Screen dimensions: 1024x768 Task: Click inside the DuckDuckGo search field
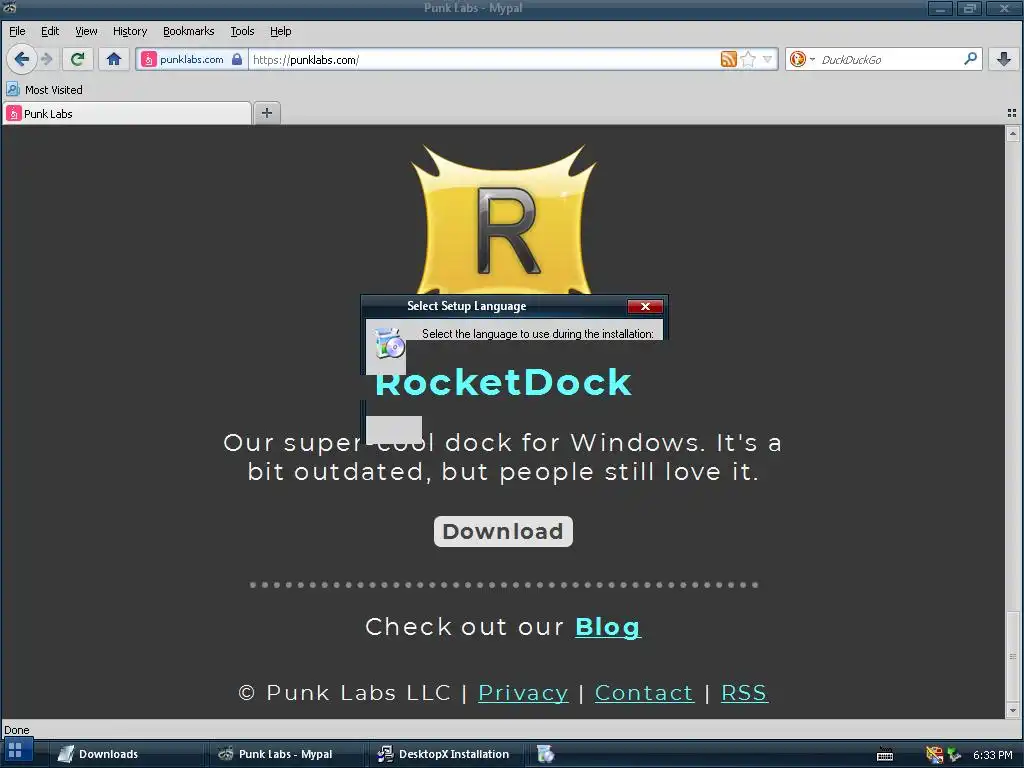890,59
